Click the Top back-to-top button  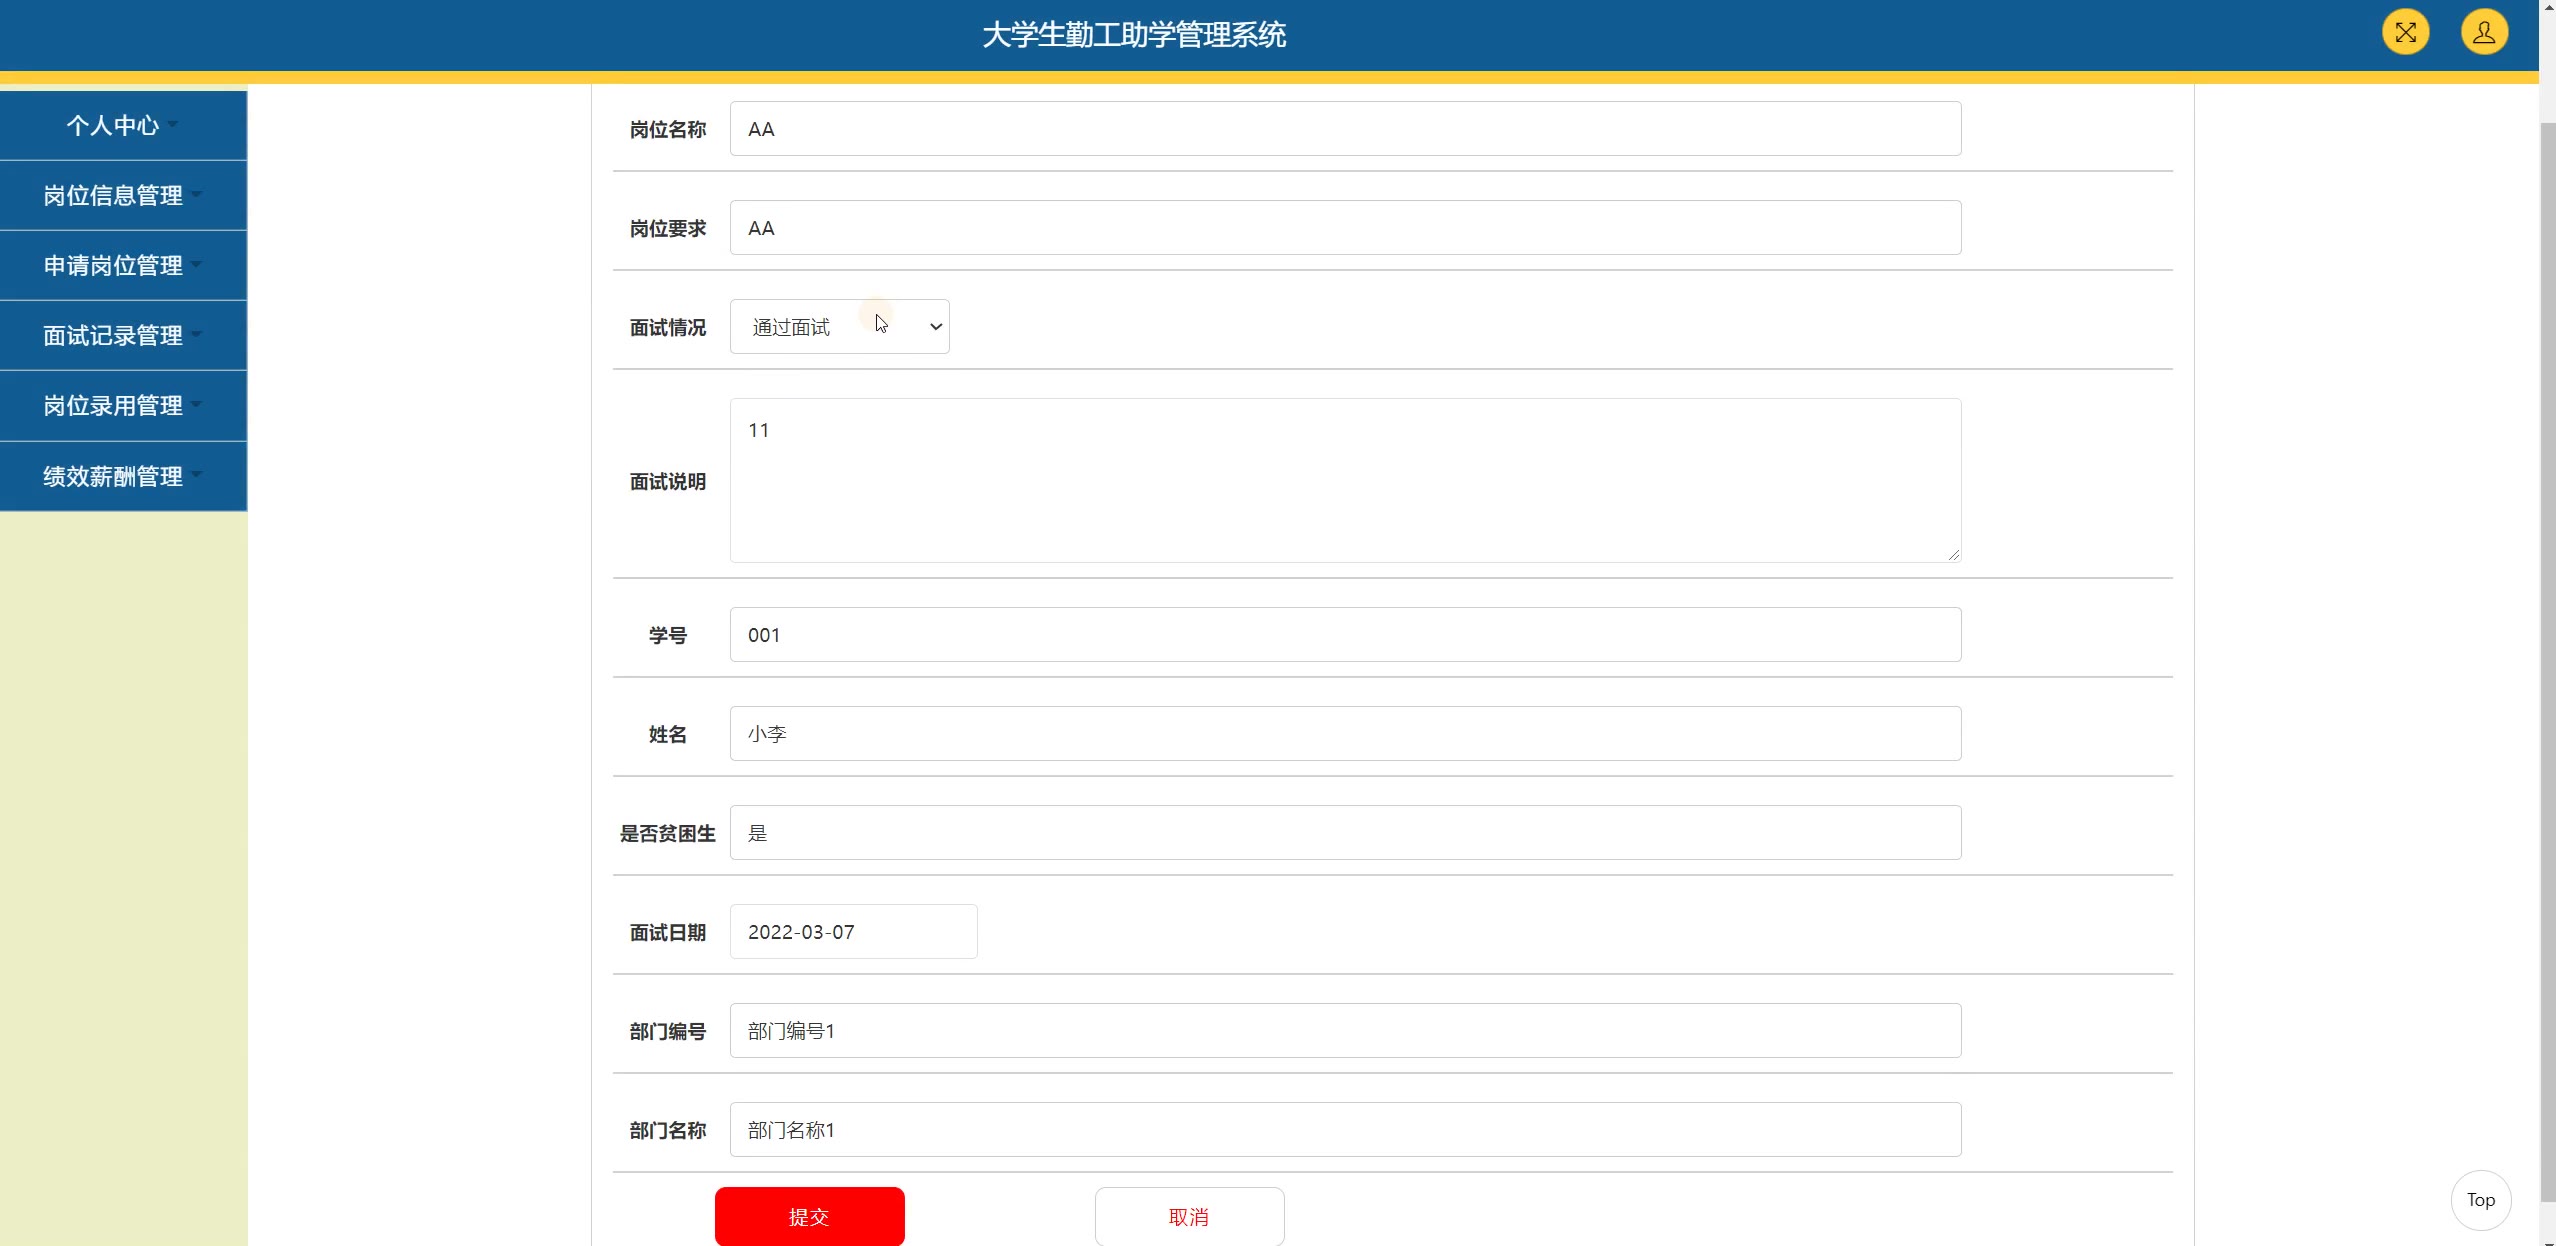(x=2480, y=1200)
